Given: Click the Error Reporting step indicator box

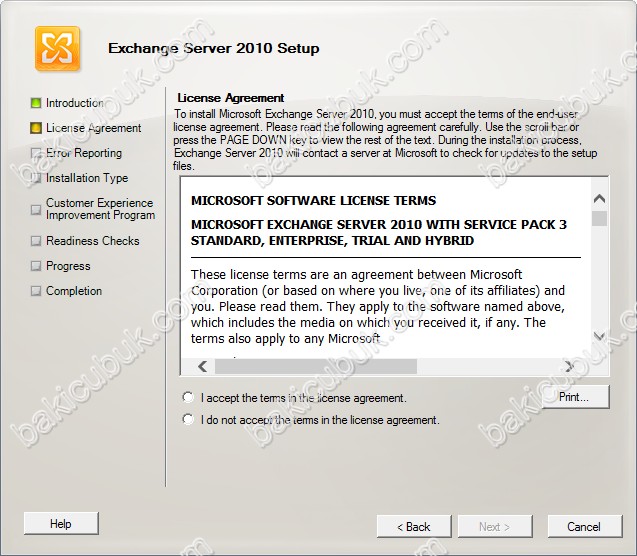Looking at the screenshot, I should 36,153.
